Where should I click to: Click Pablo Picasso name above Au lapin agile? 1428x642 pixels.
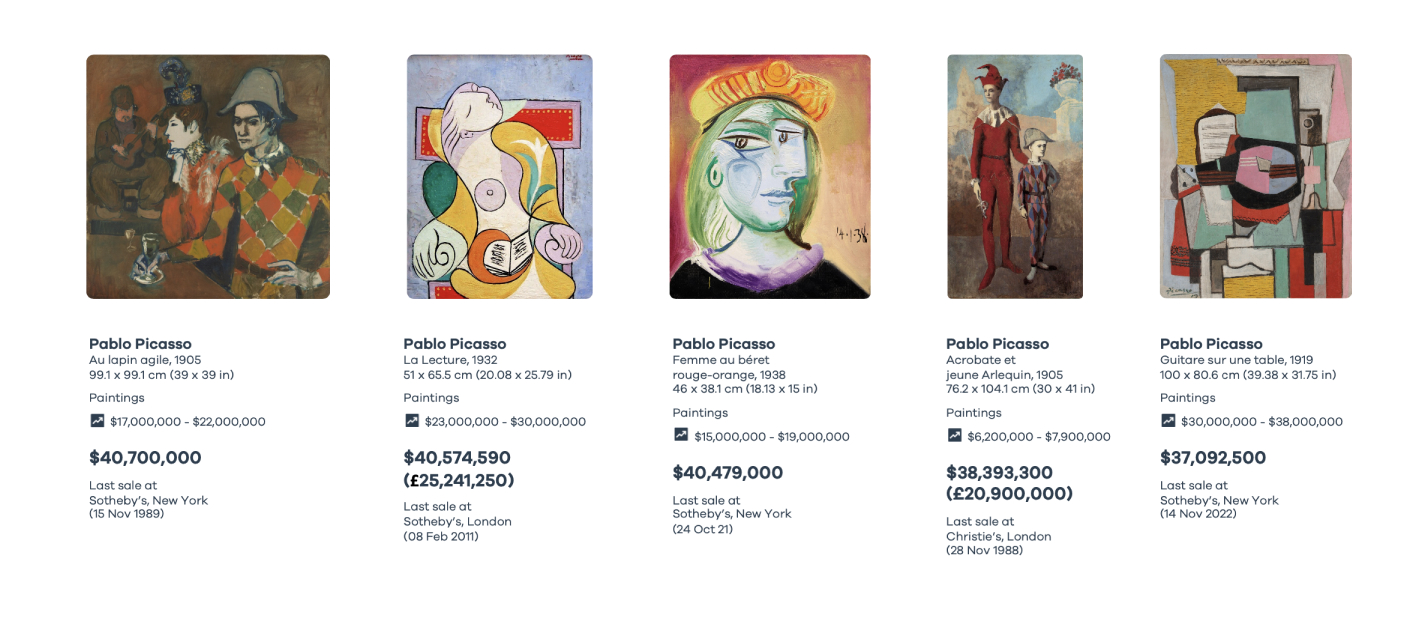140,344
